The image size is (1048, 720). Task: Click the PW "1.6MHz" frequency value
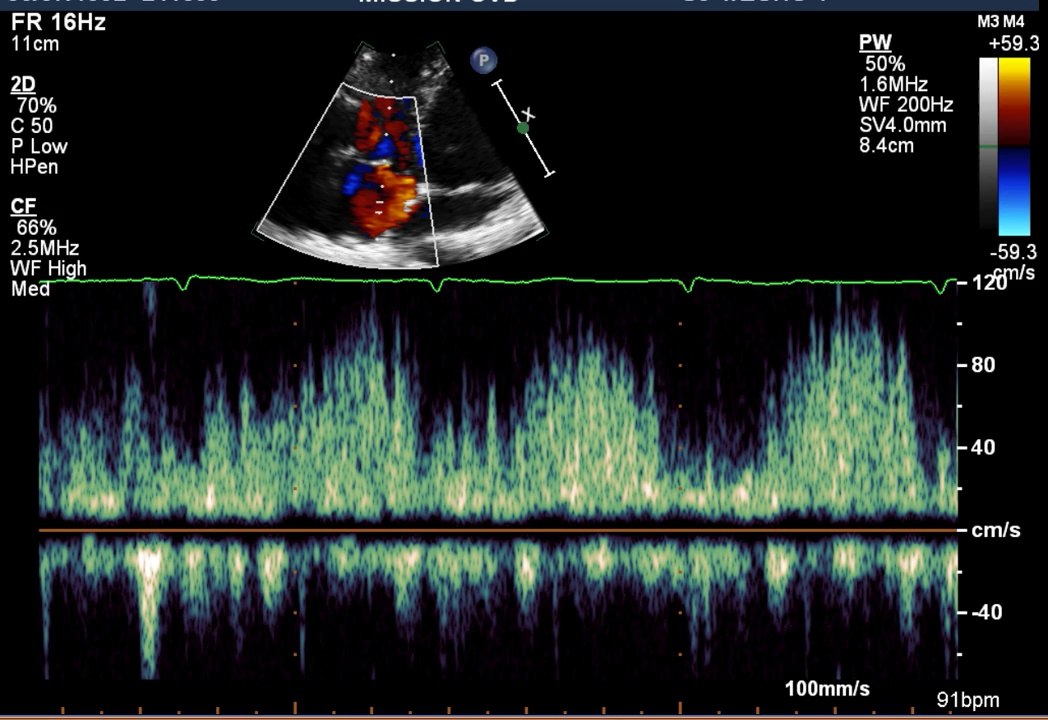[x=893, y=84]
